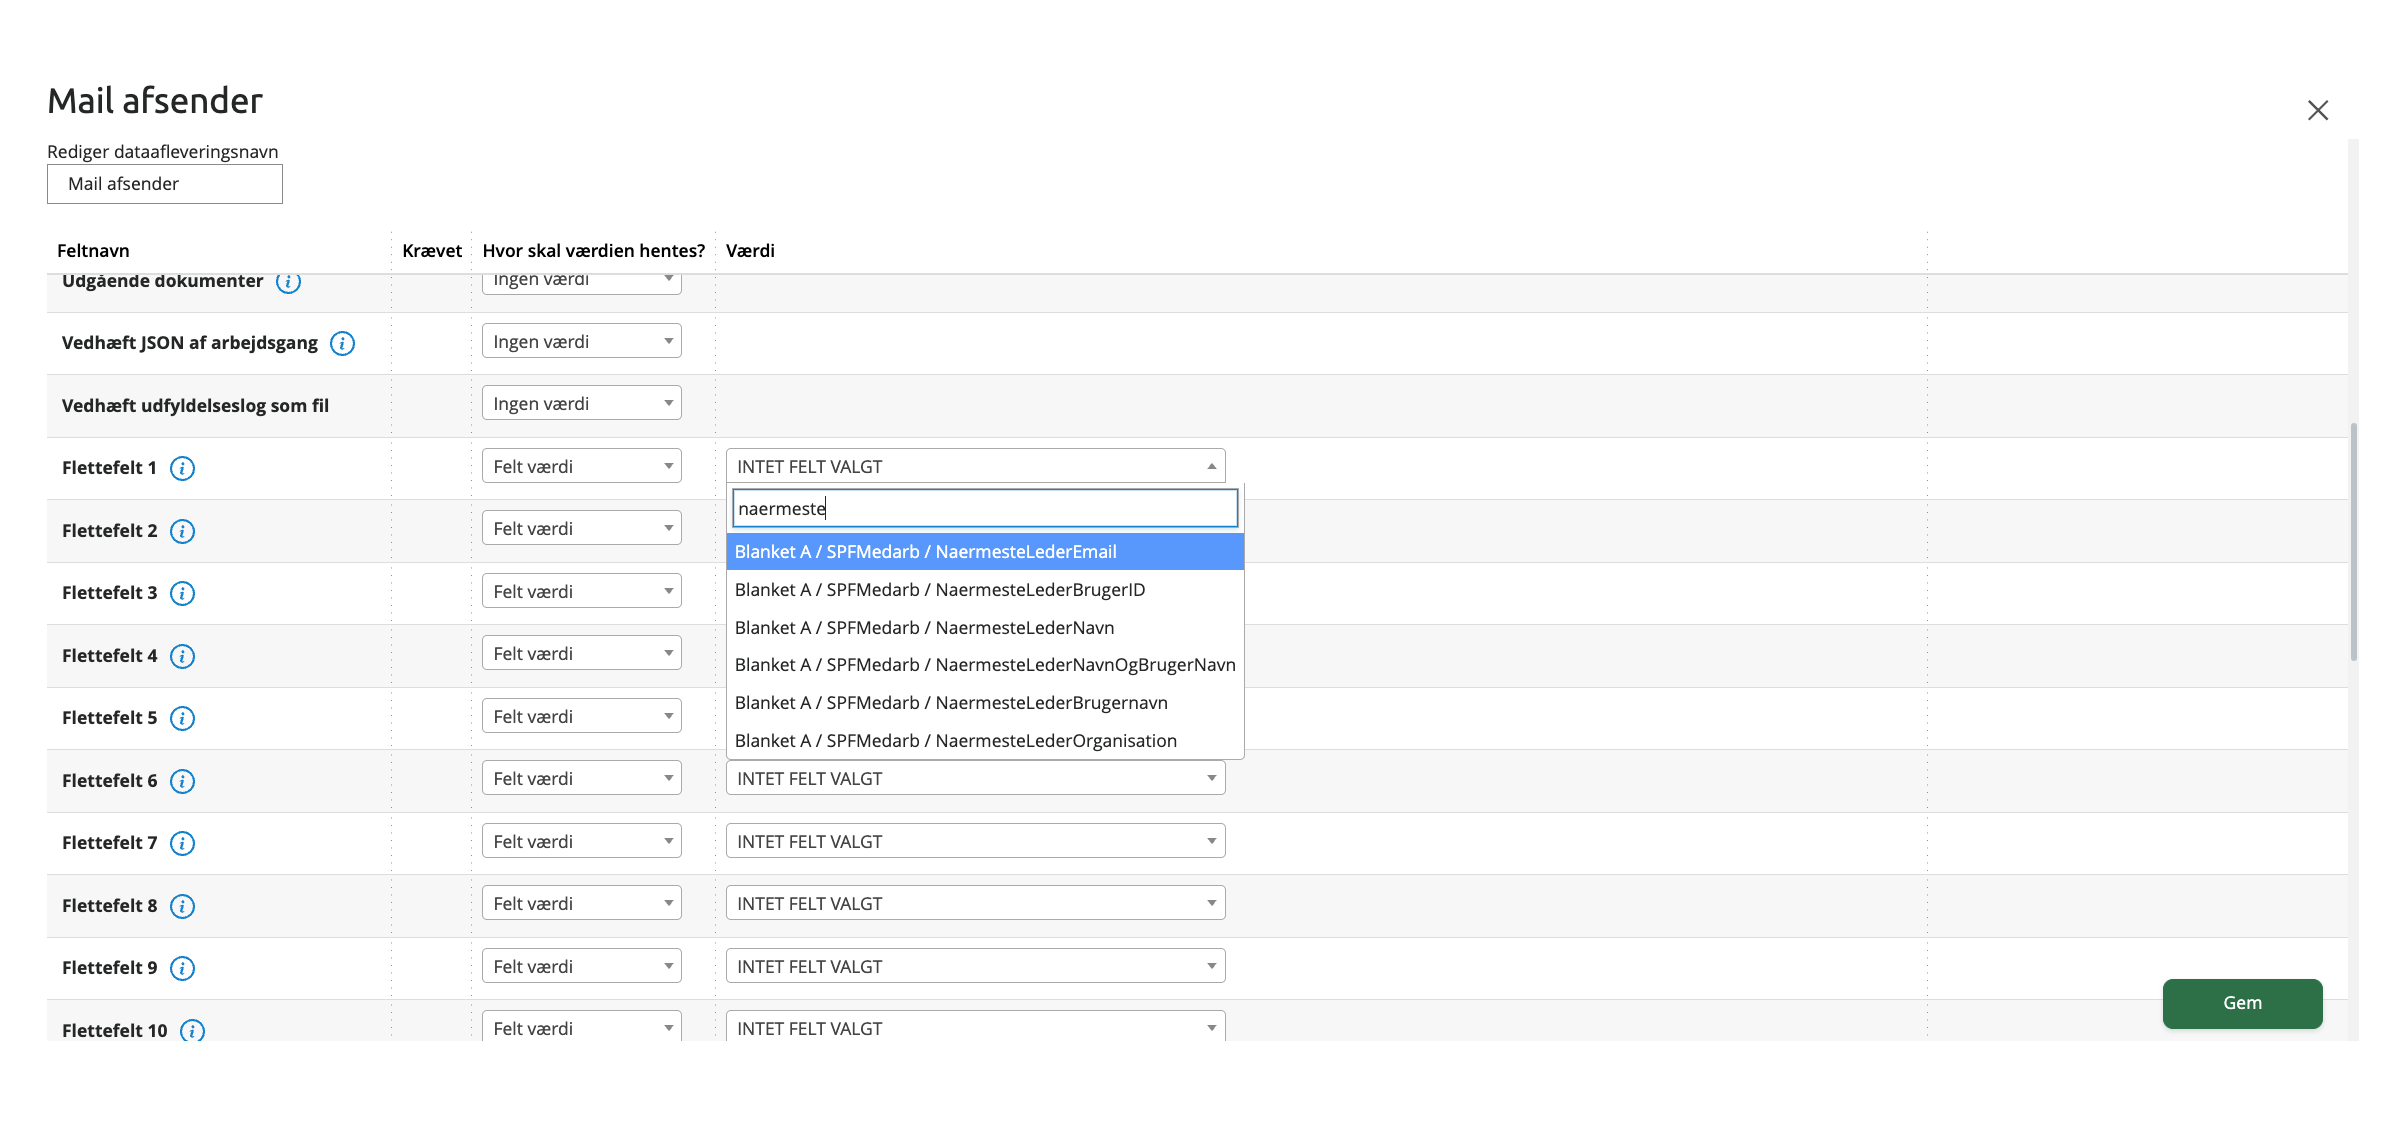This screenshot has width=2407, height=1145.
Task: Click the green Gem button
Action: (x=2242, y=1003)
